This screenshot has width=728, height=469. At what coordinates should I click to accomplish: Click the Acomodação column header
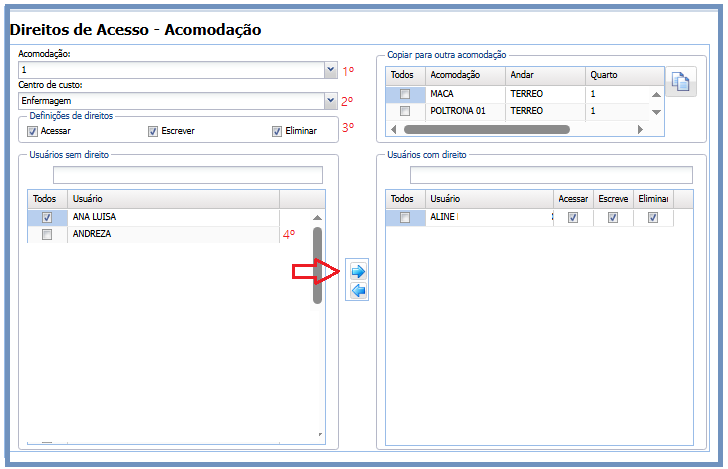463,75
